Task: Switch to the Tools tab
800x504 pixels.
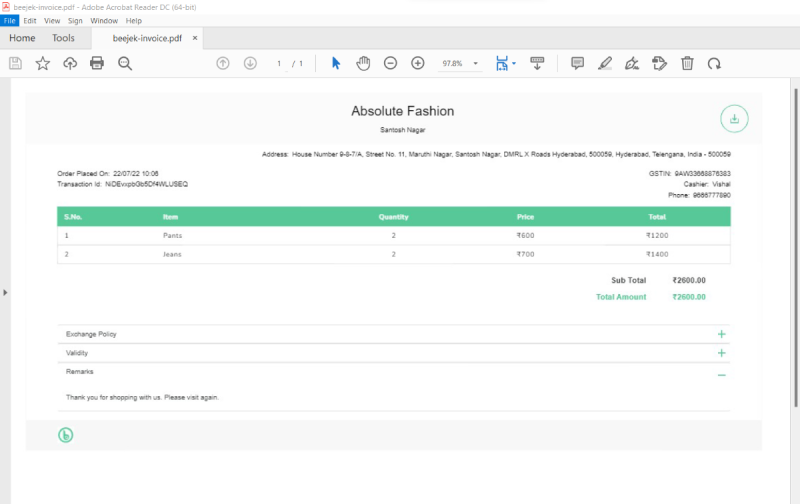Action: point(63,38)
